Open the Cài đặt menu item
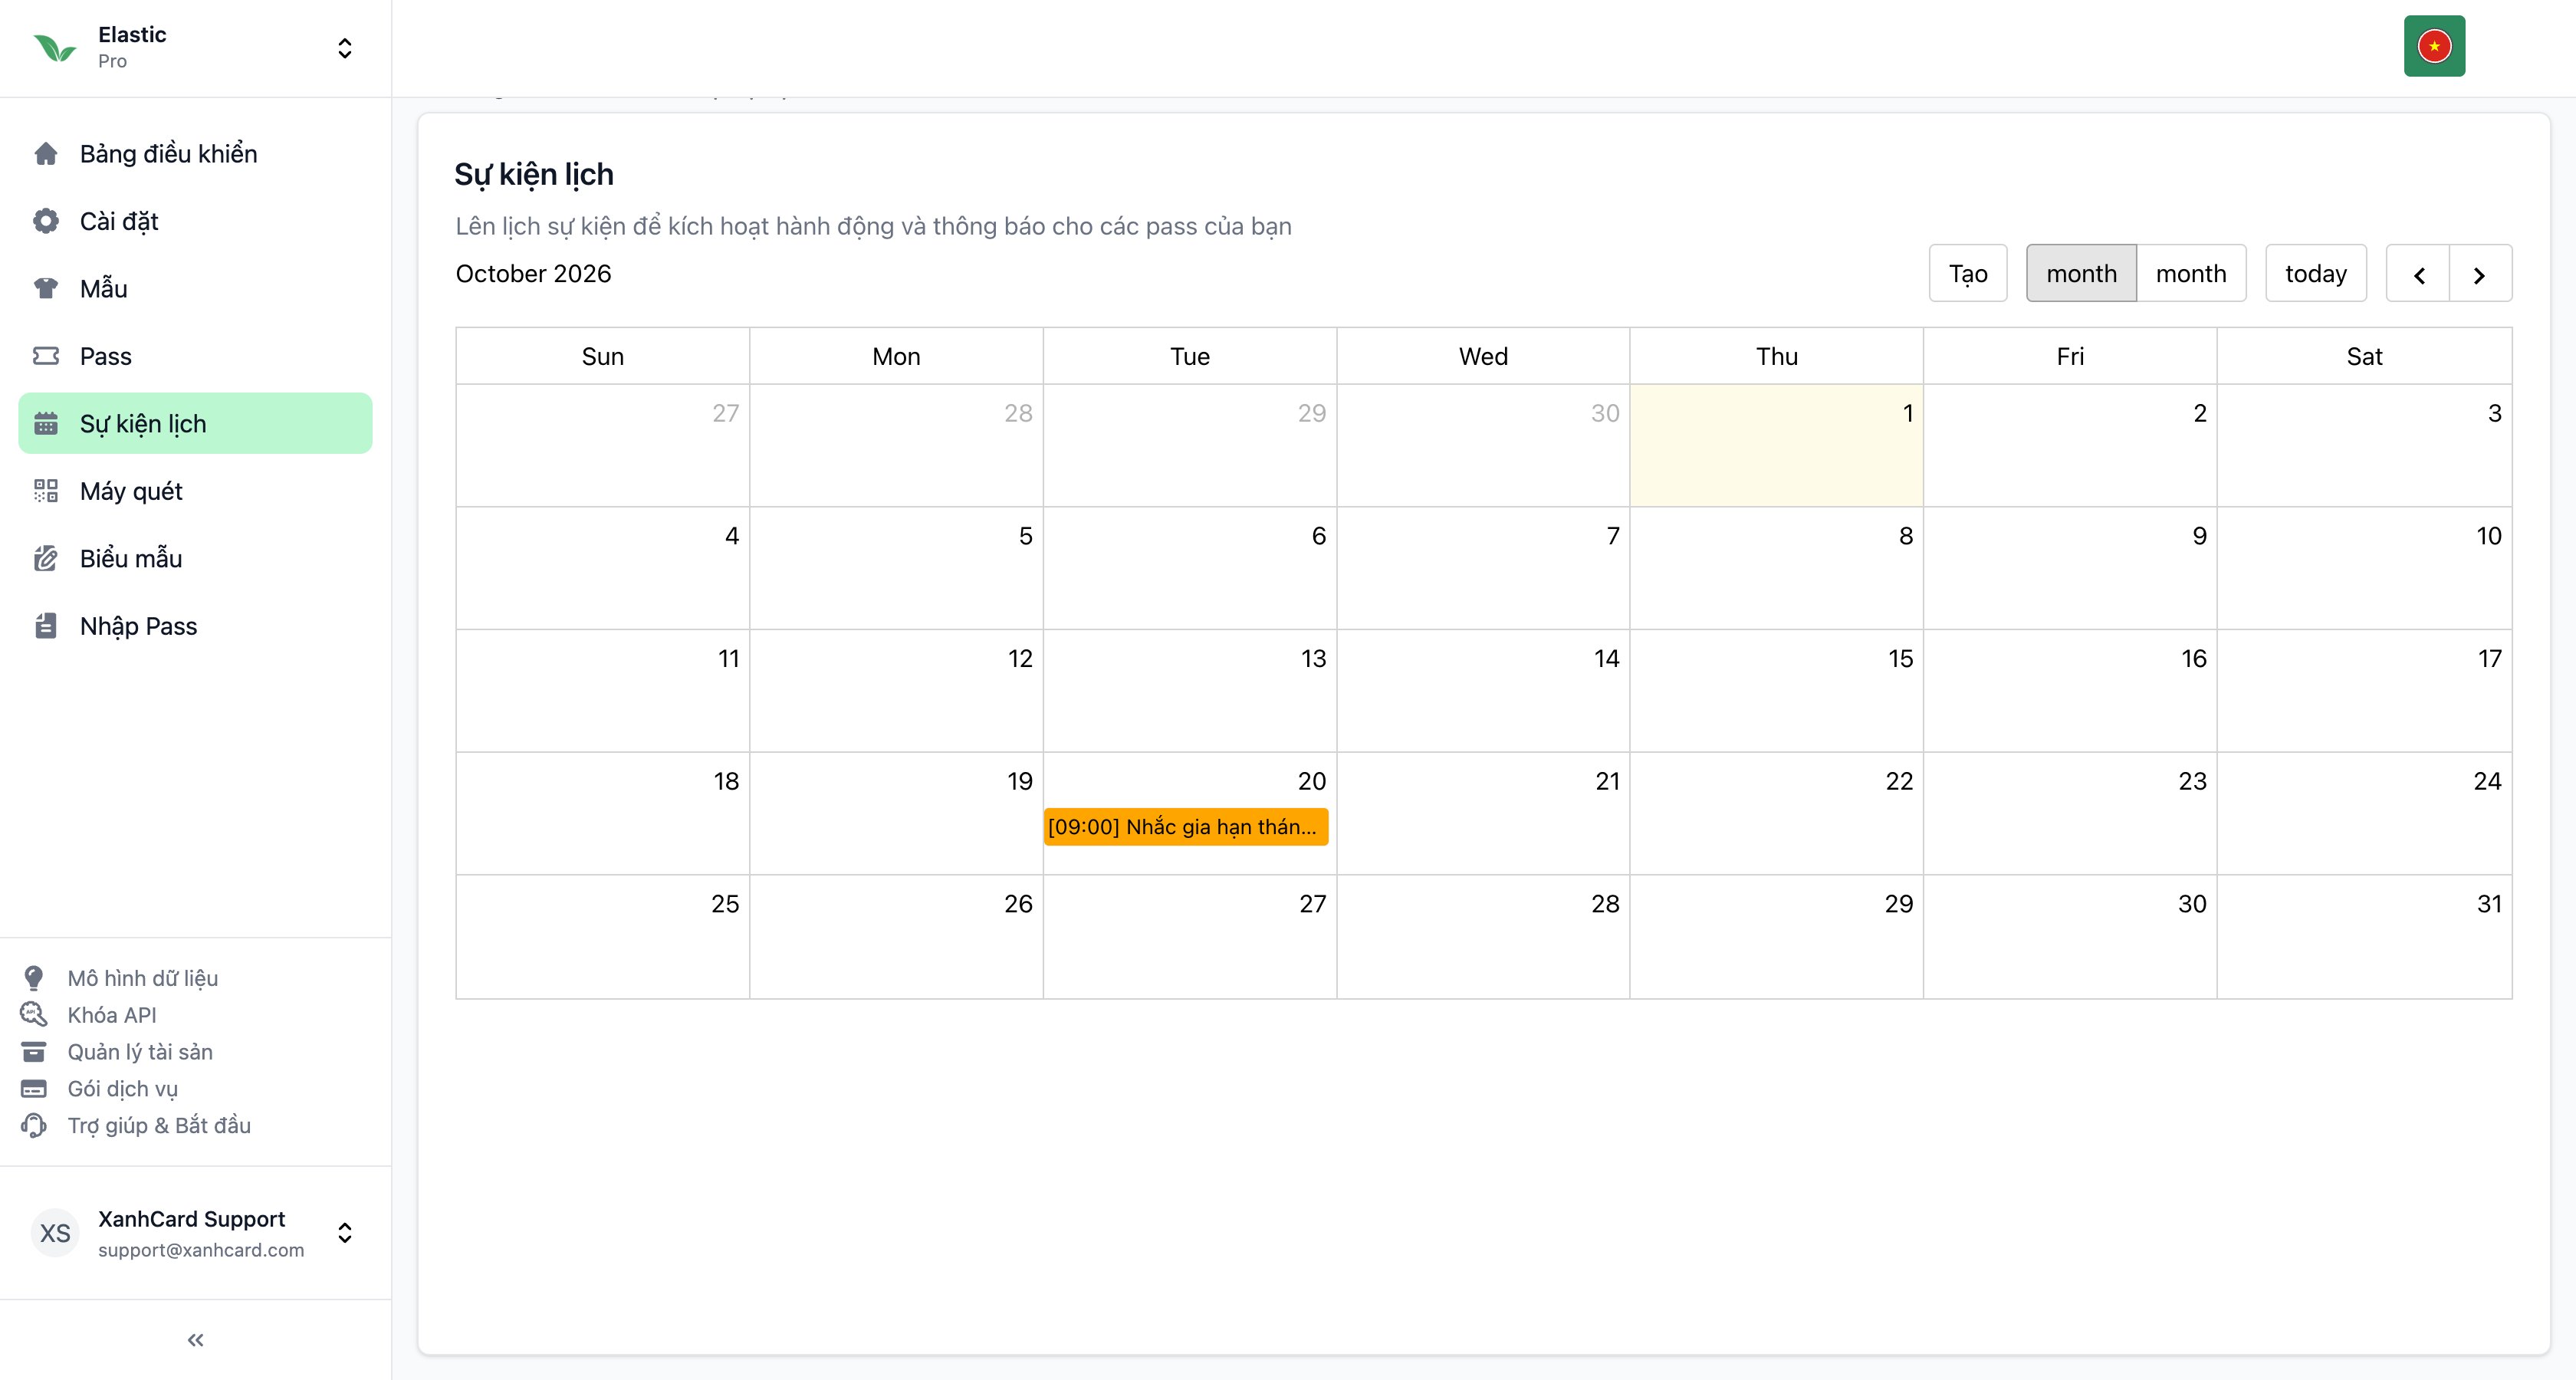 tap(195, 221)
